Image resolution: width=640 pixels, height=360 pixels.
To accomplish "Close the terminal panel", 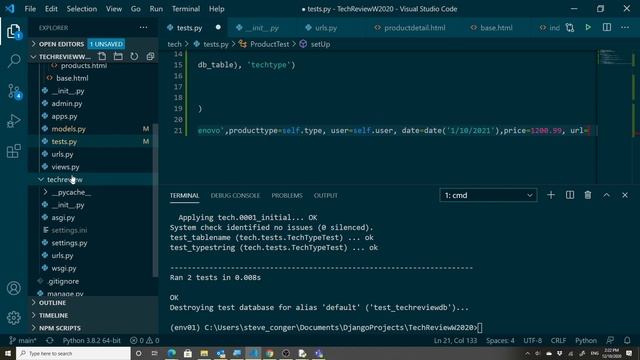I will click(625, 195).
